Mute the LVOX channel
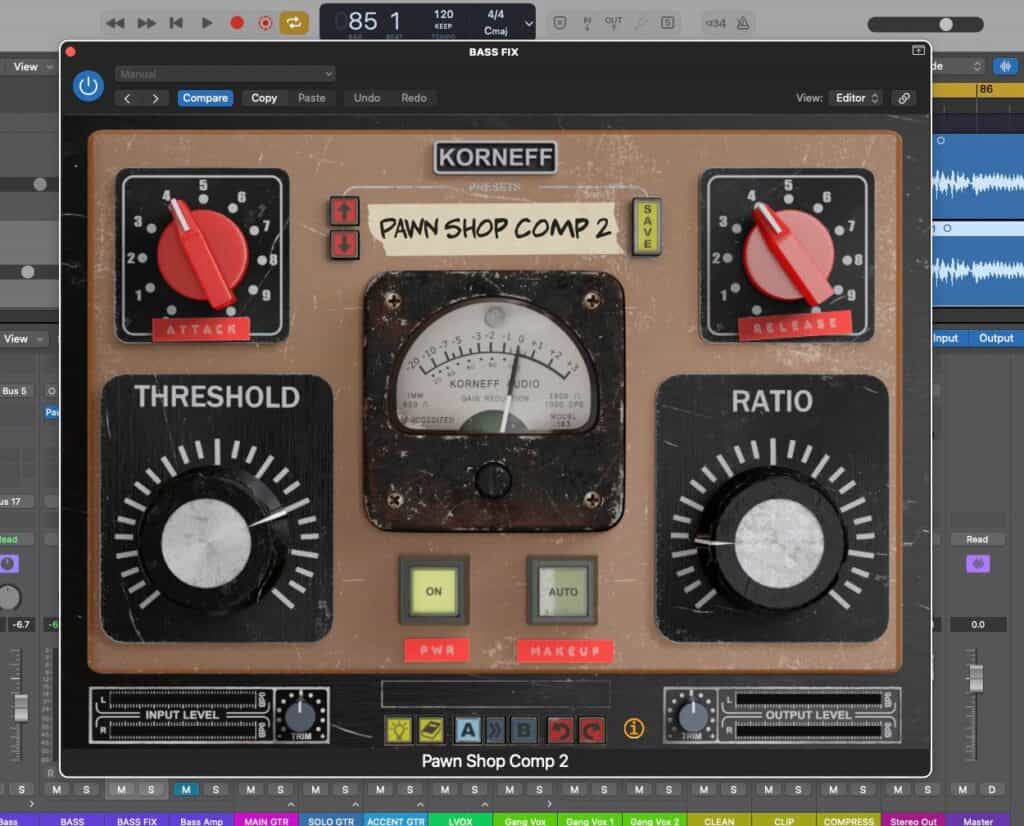Image resolution: width=1024 pixels, height=826 pixels. point(445,789)
